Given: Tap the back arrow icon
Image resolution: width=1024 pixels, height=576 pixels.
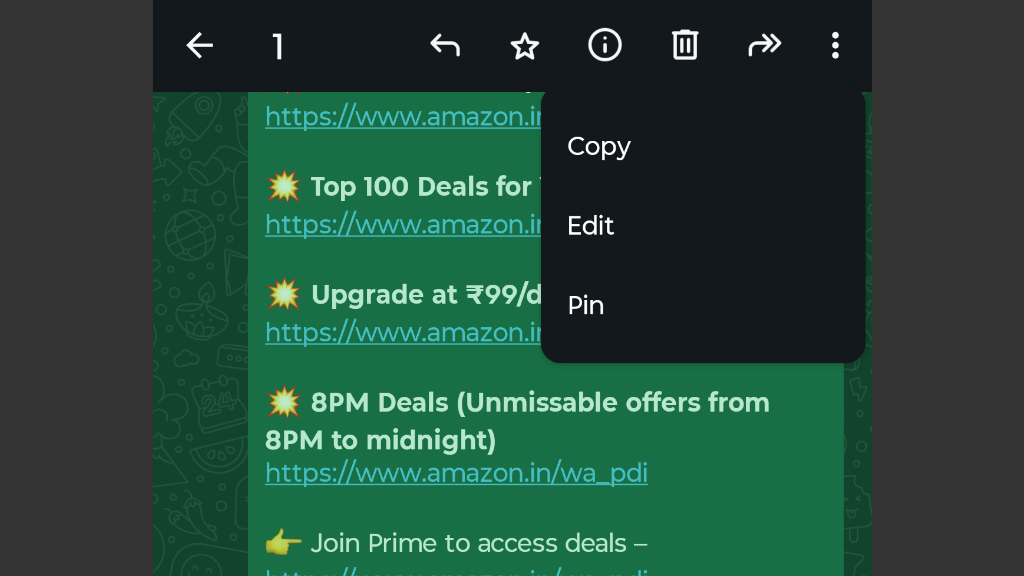Looking at the screenshot, I should (x=199, y=46).
